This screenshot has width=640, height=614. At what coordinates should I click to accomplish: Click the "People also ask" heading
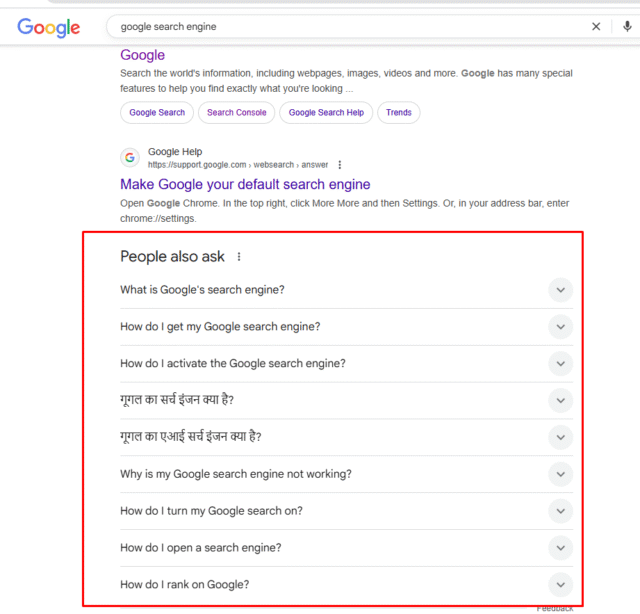point(172,256)
